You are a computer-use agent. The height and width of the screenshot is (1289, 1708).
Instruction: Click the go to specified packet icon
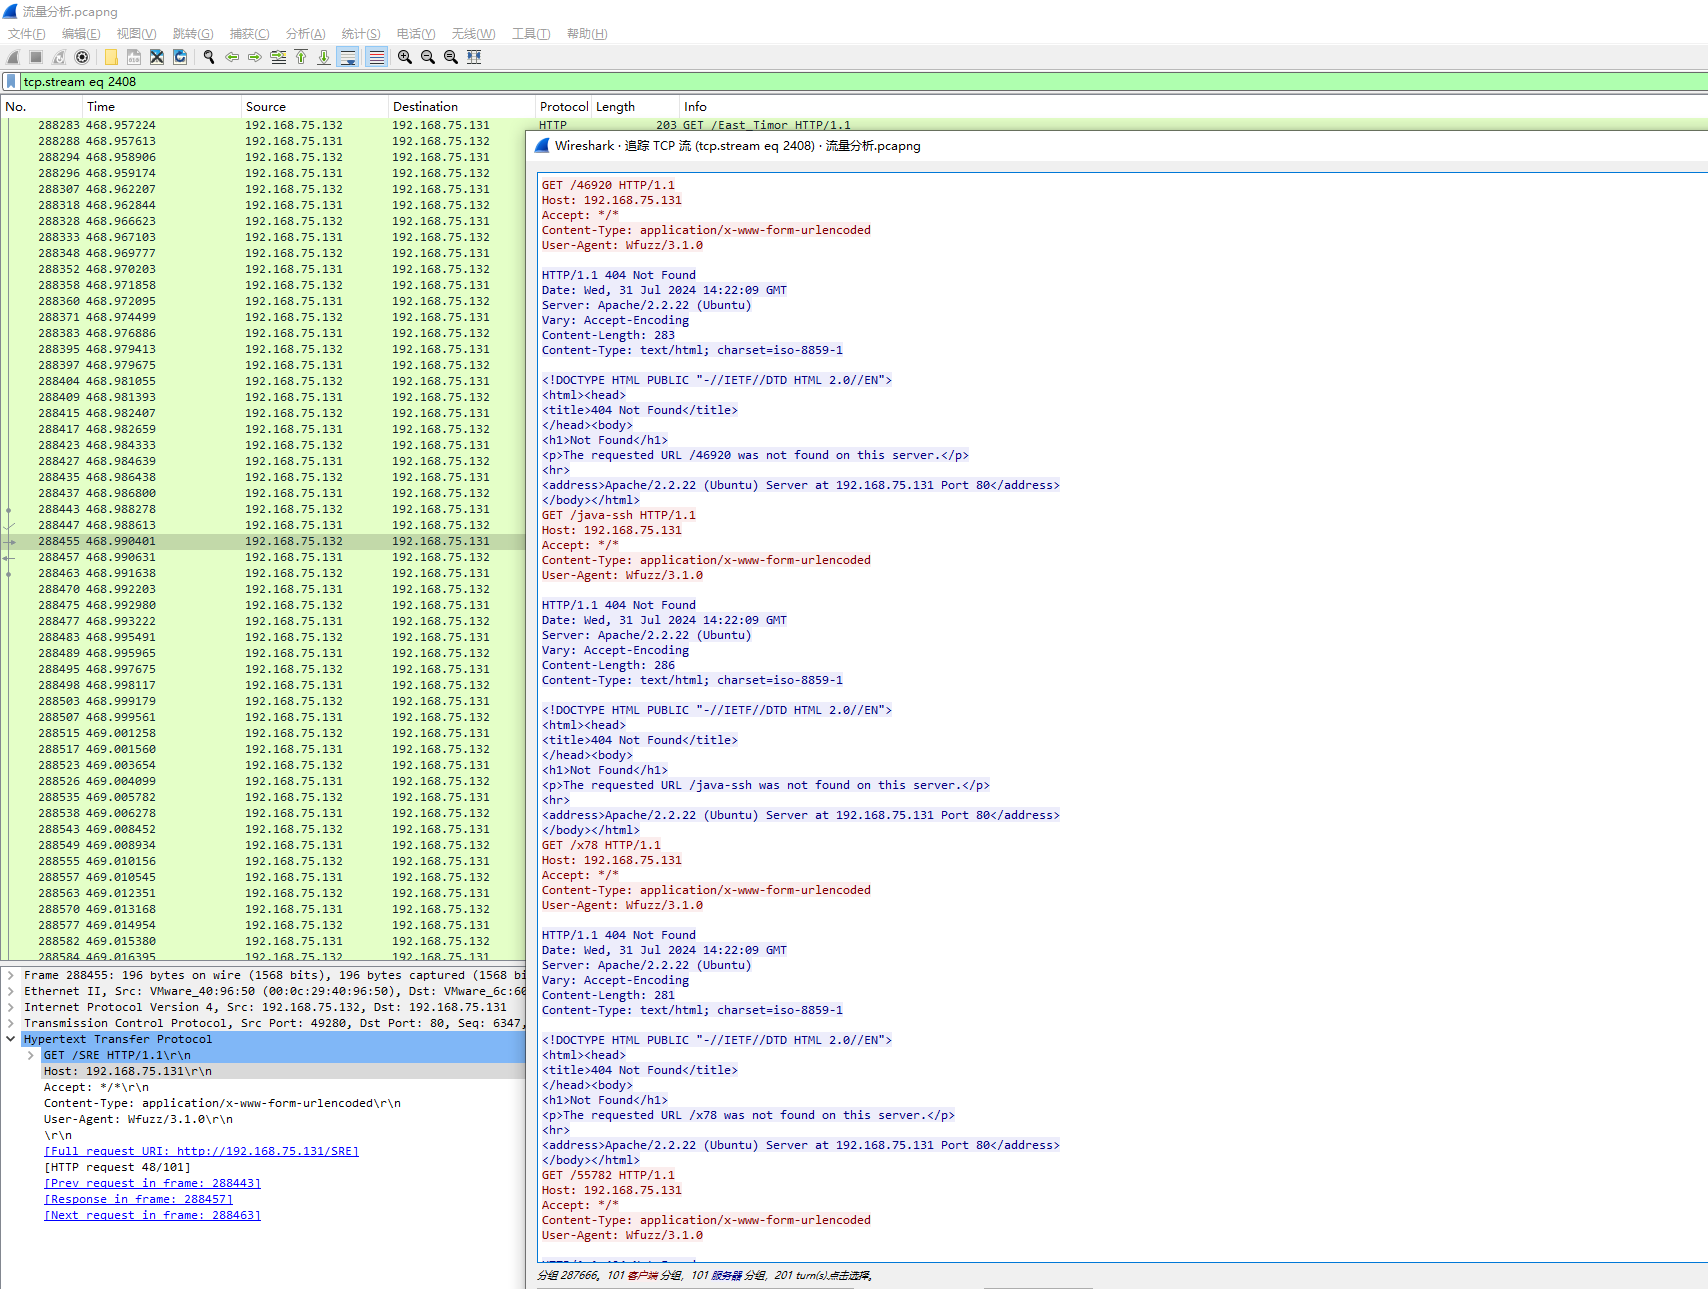click(x=278, y=57)
